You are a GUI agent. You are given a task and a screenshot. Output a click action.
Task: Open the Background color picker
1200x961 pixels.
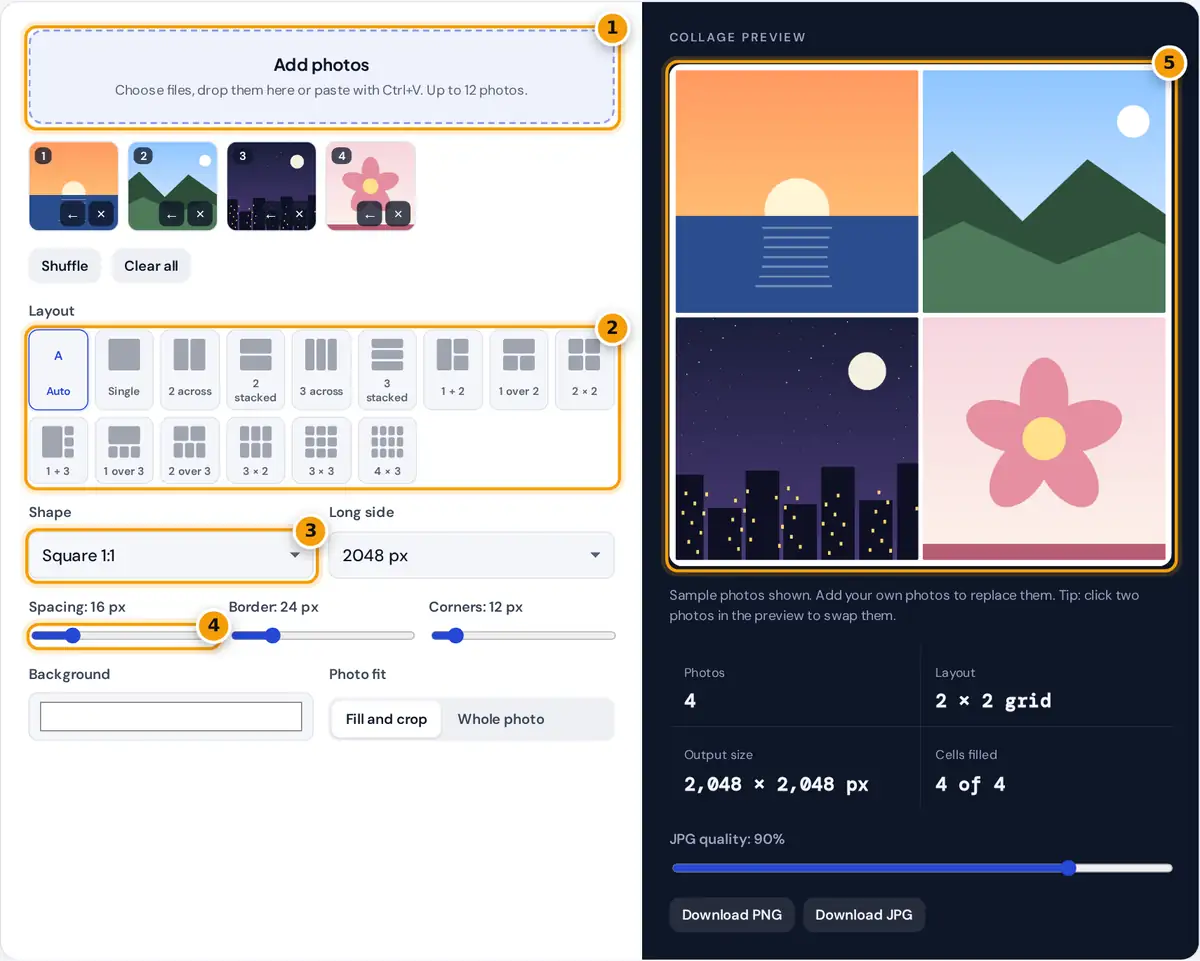tap(171, 717)
